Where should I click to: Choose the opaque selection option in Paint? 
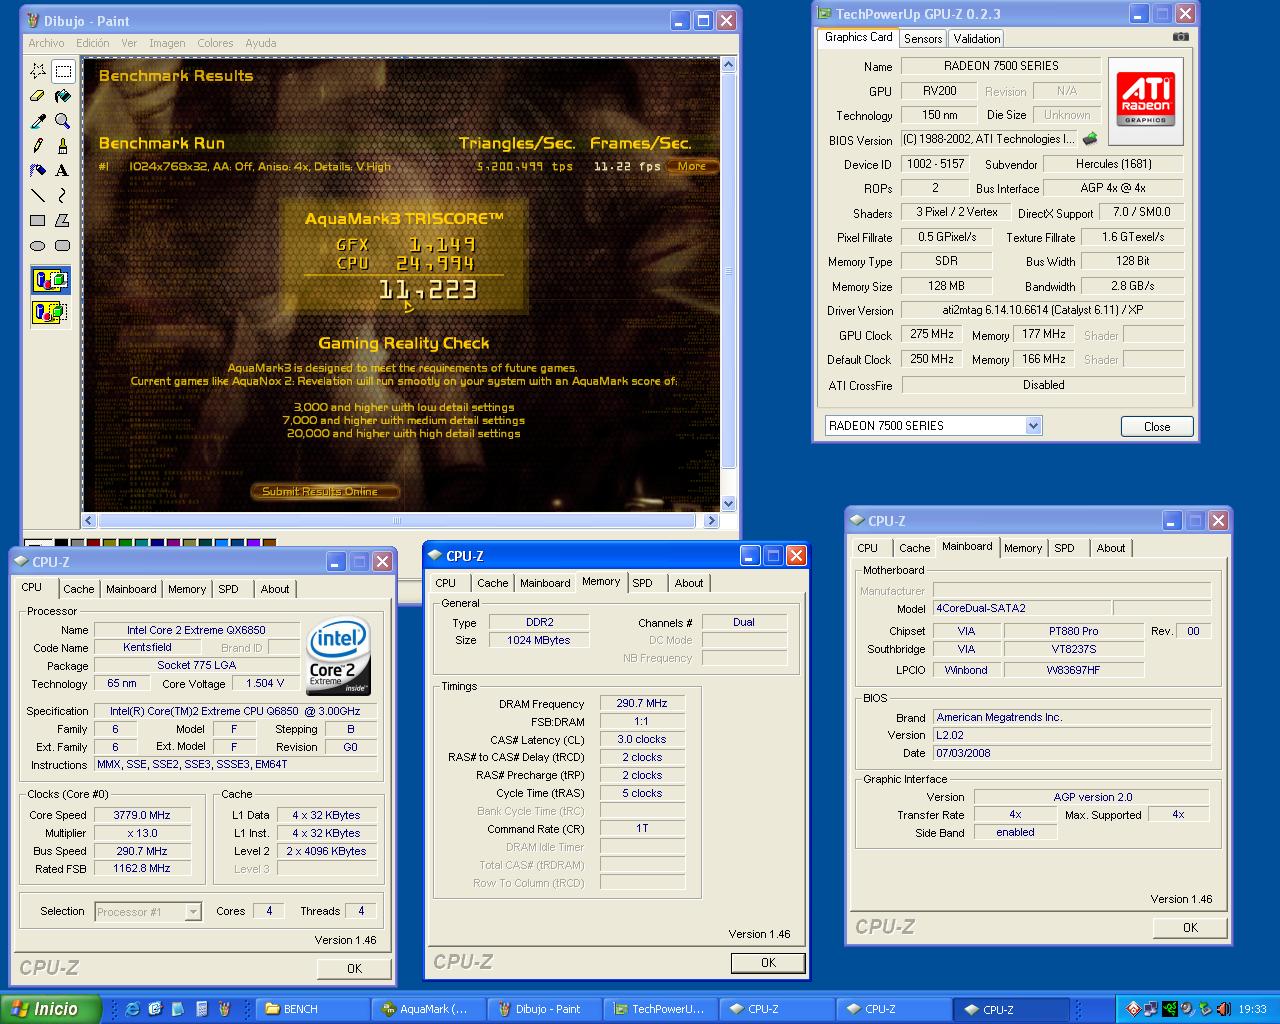50,280
